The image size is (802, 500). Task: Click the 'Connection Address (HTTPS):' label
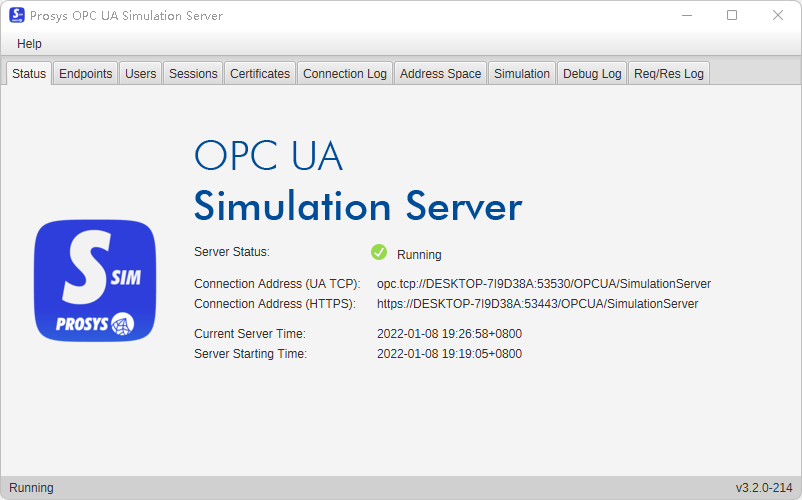click(x=275, y=304)
